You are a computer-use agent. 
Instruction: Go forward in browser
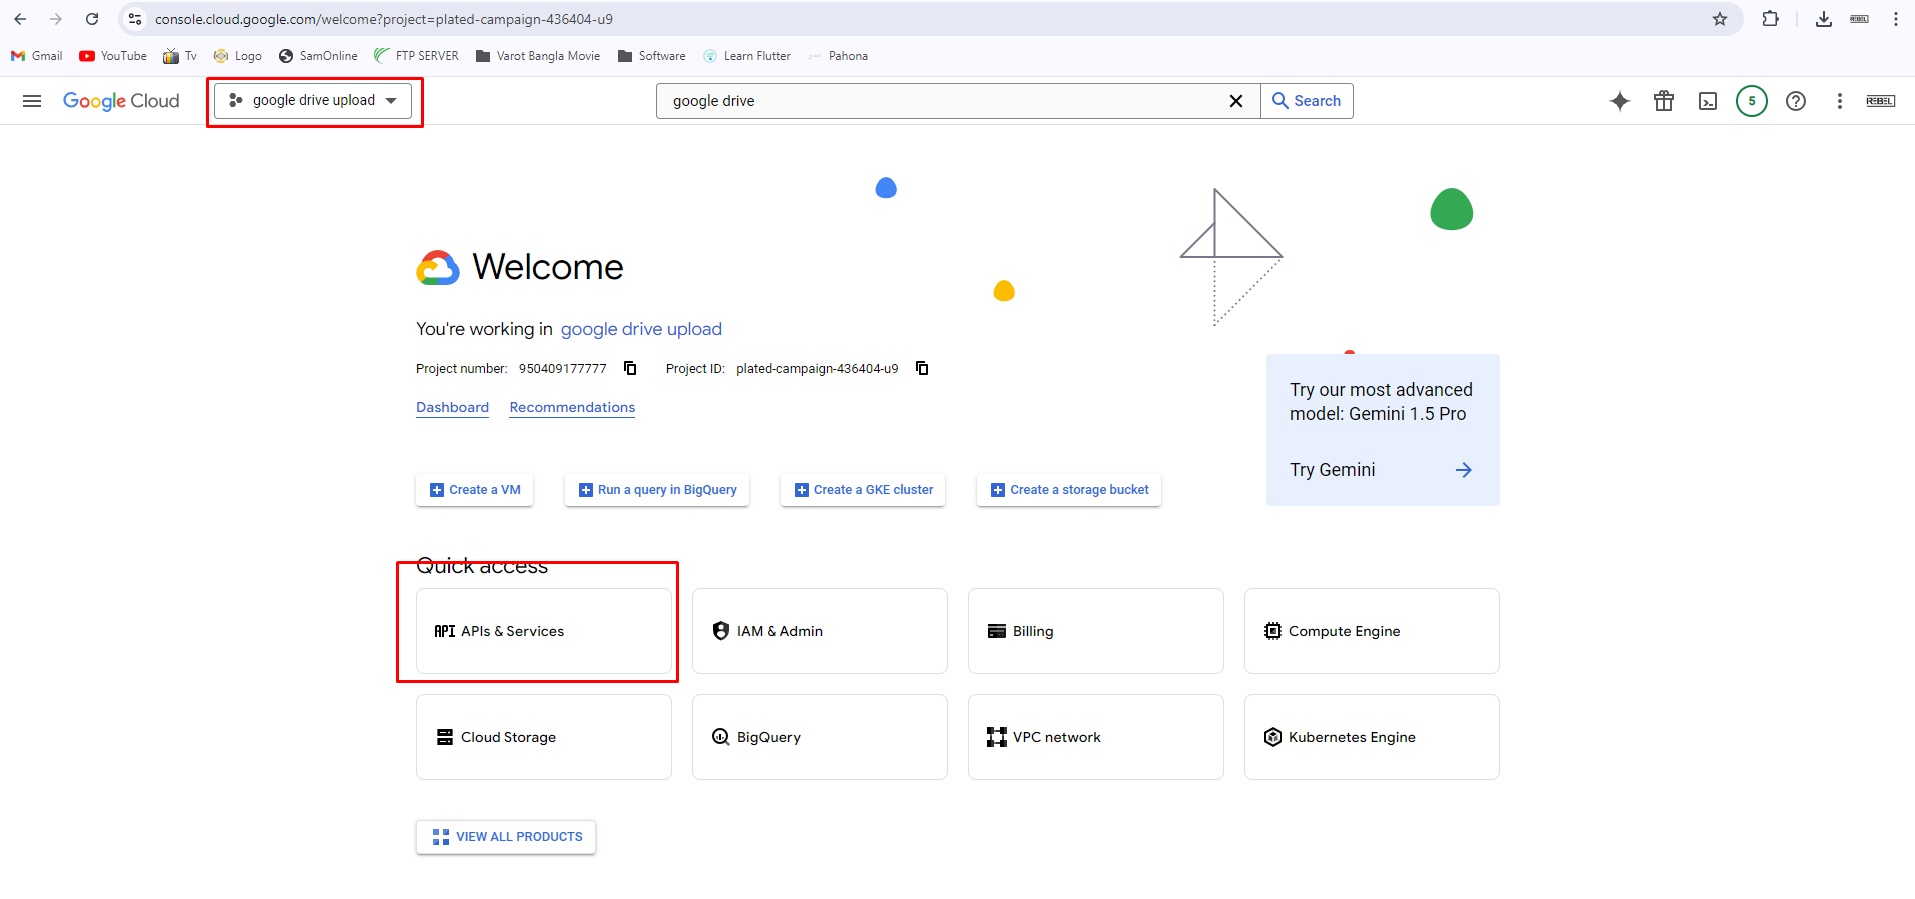pos(56,19)
